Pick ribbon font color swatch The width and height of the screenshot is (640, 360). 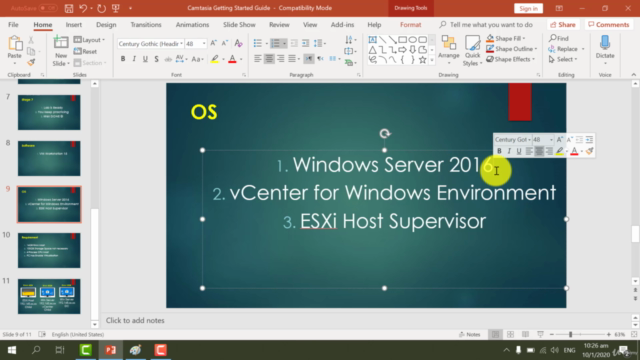click(233, 59)
